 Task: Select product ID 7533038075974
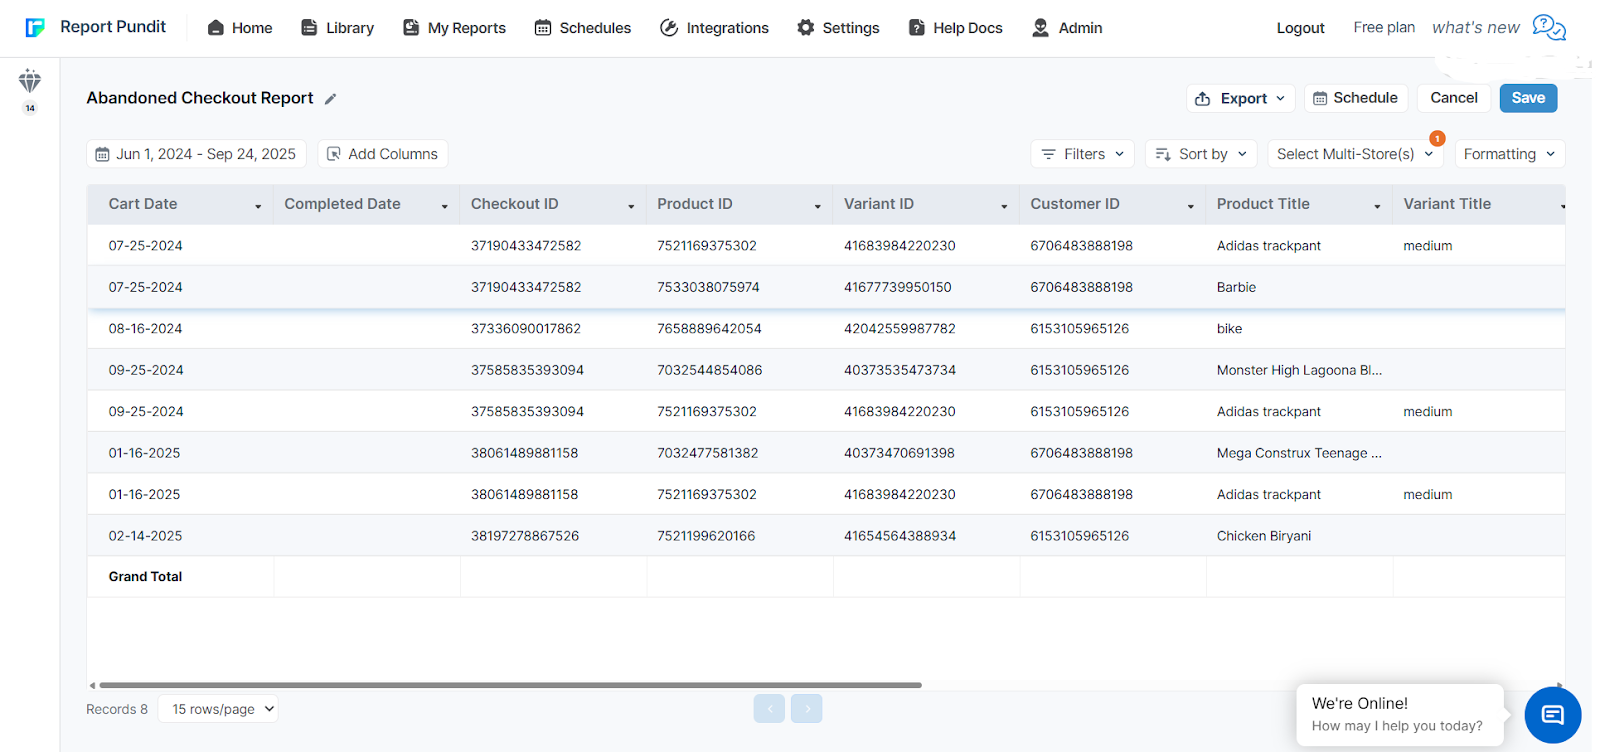(708, 287)
